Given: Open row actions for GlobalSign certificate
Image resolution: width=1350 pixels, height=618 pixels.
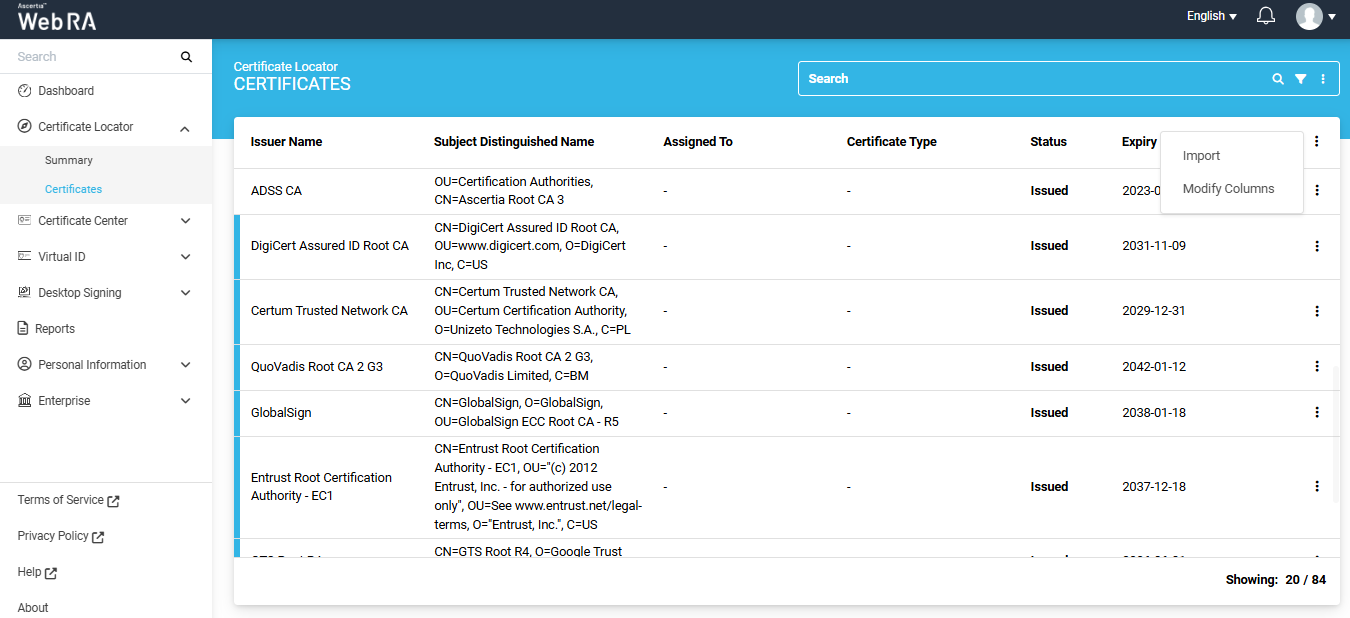Looking at the screenshot, I should pos(1316,412).
